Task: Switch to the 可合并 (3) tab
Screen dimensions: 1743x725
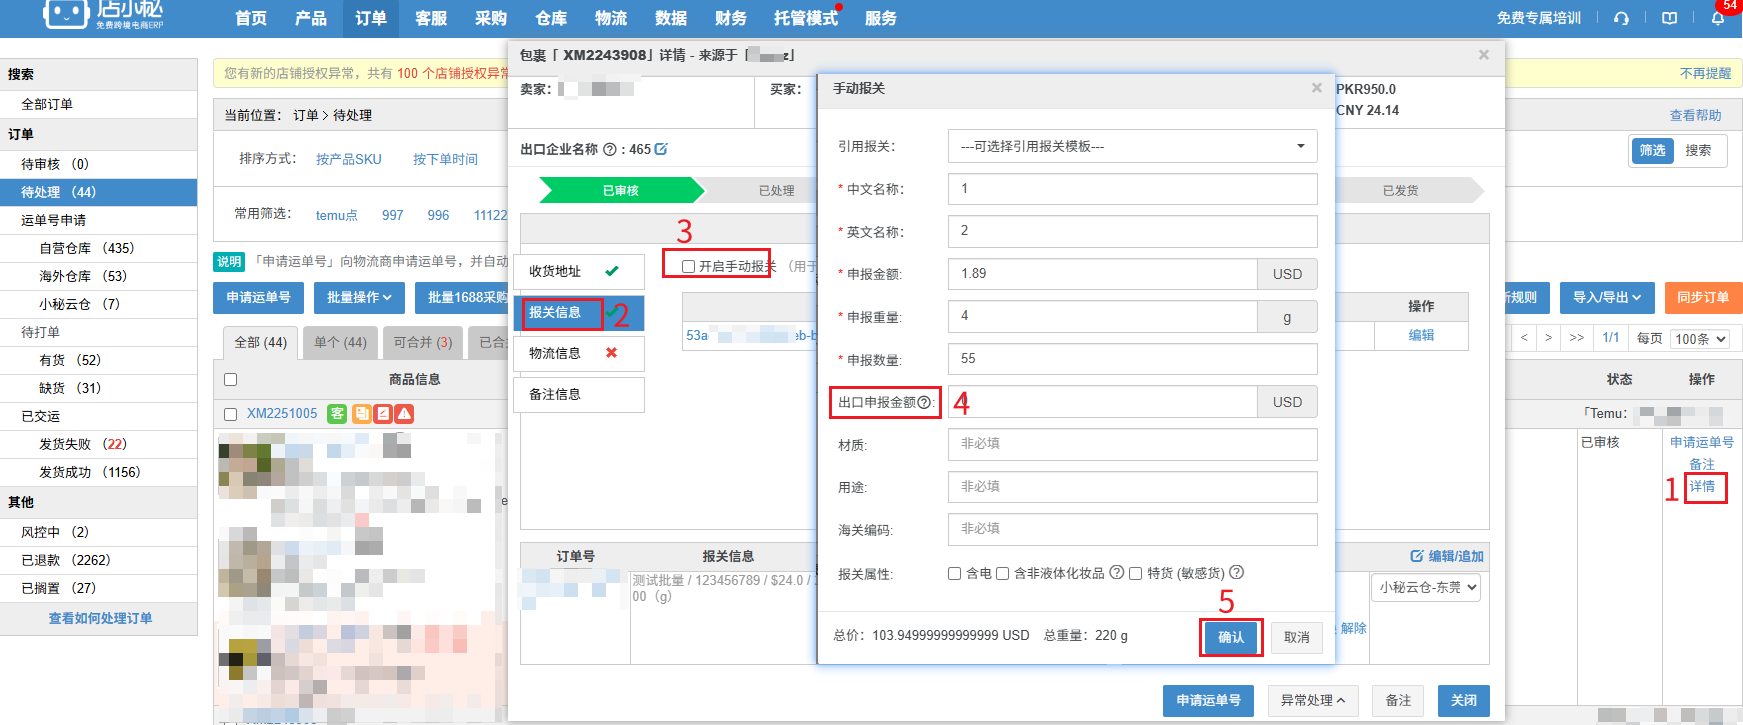Action: tap(423, 342)
